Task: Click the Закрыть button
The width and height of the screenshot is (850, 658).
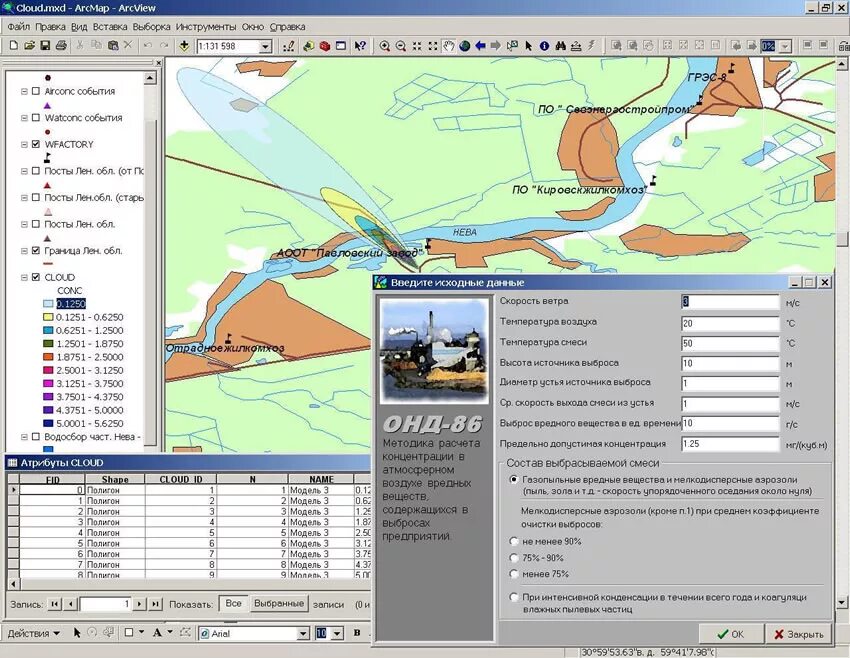Action: tap(799, 634)
